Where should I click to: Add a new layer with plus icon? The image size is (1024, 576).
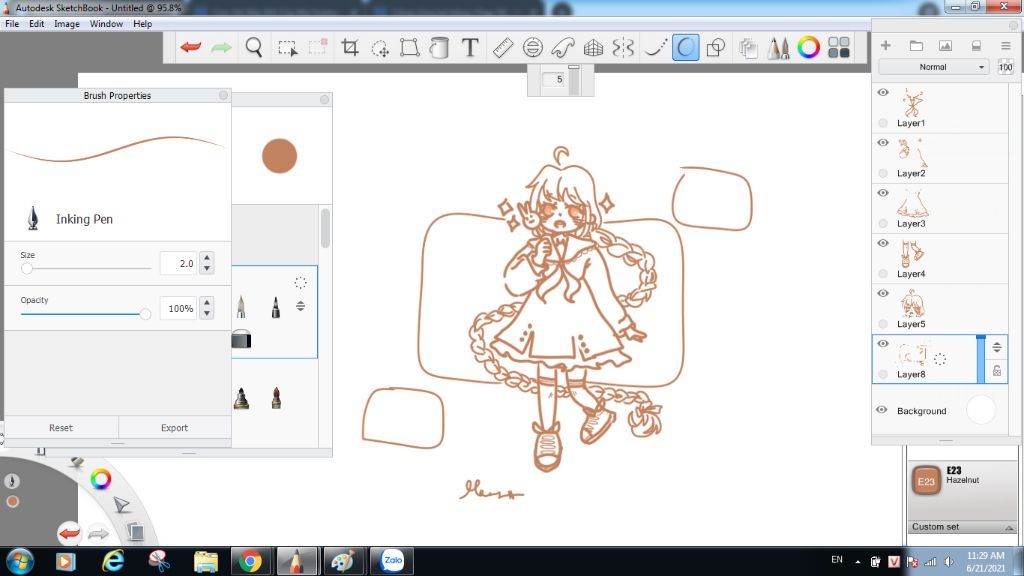click(x=885, y=46)
